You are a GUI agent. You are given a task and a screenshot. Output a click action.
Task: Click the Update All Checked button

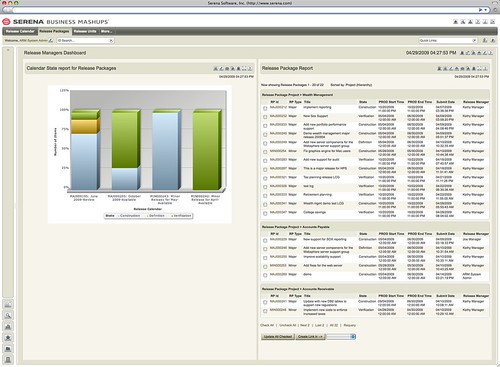tap(278, 337)
